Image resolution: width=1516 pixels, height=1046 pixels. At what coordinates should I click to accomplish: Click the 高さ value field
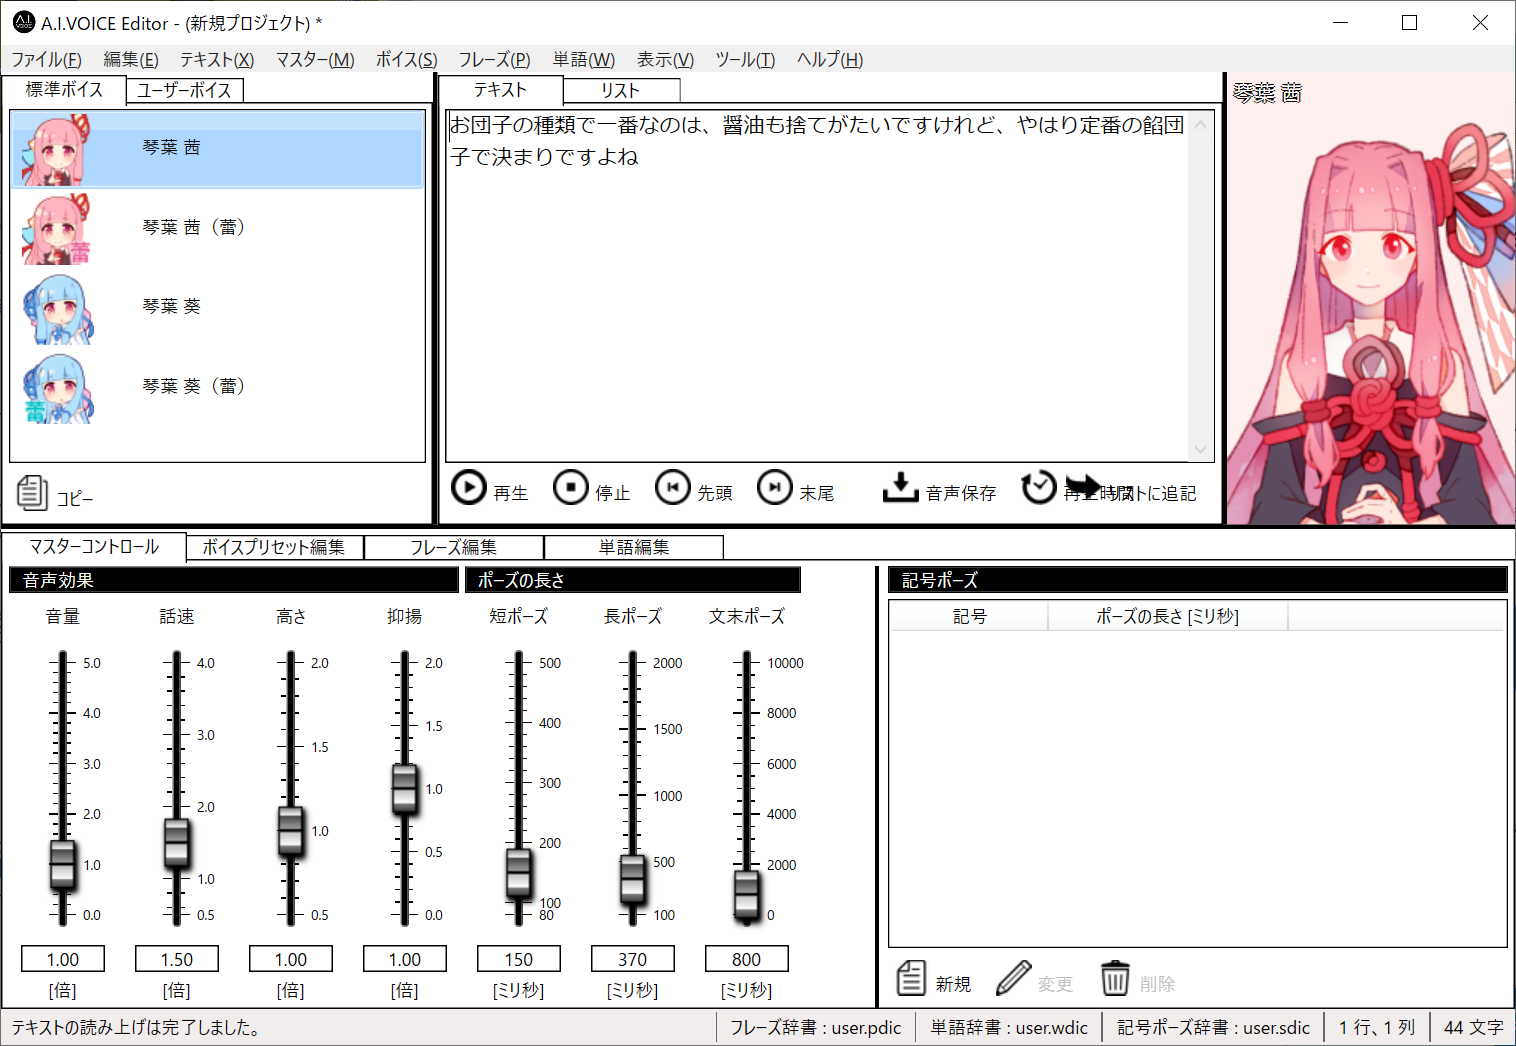(x=290, y=959)
